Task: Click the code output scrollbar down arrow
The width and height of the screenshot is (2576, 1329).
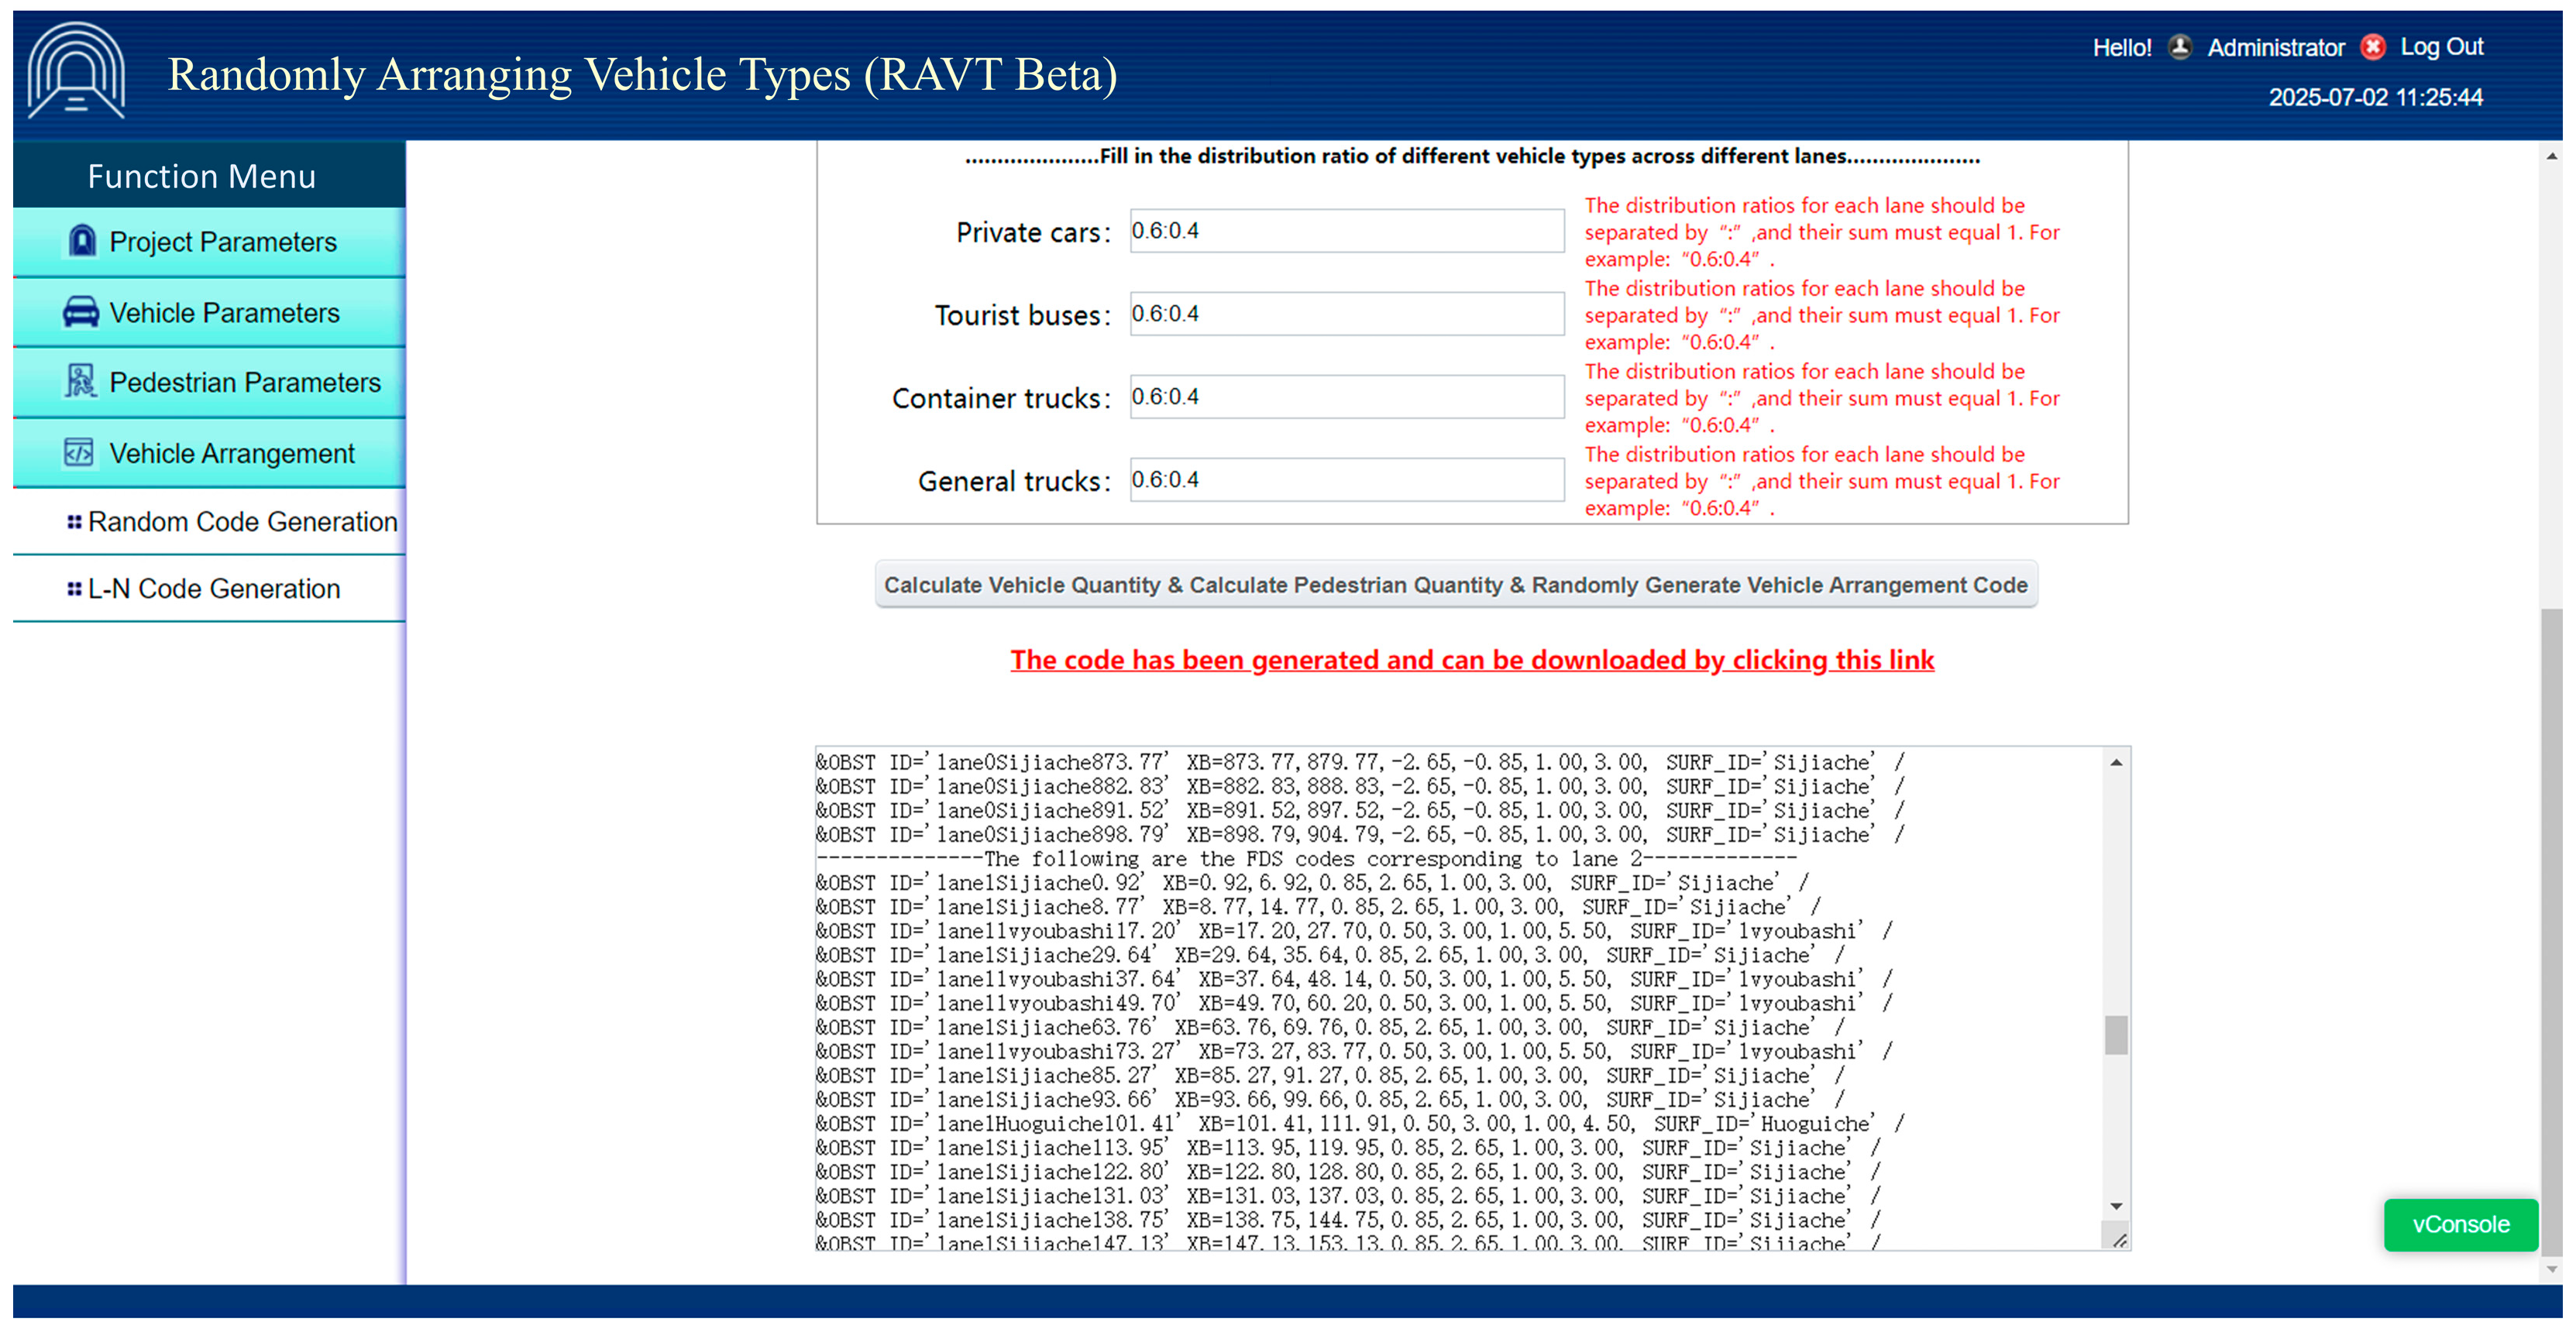Action: pyautogui.click(x=2116, y=1206)
